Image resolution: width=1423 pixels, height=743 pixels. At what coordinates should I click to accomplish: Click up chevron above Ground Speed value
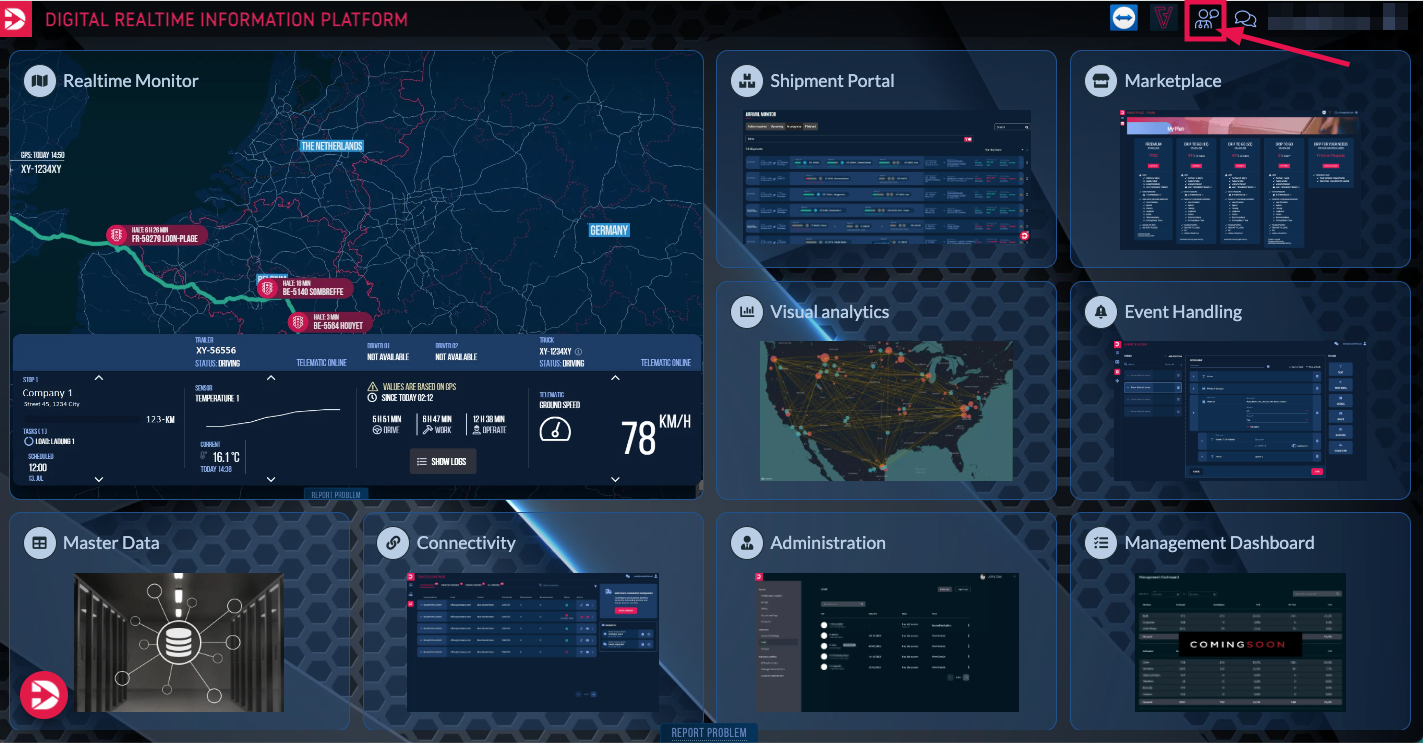pos(613,378)
